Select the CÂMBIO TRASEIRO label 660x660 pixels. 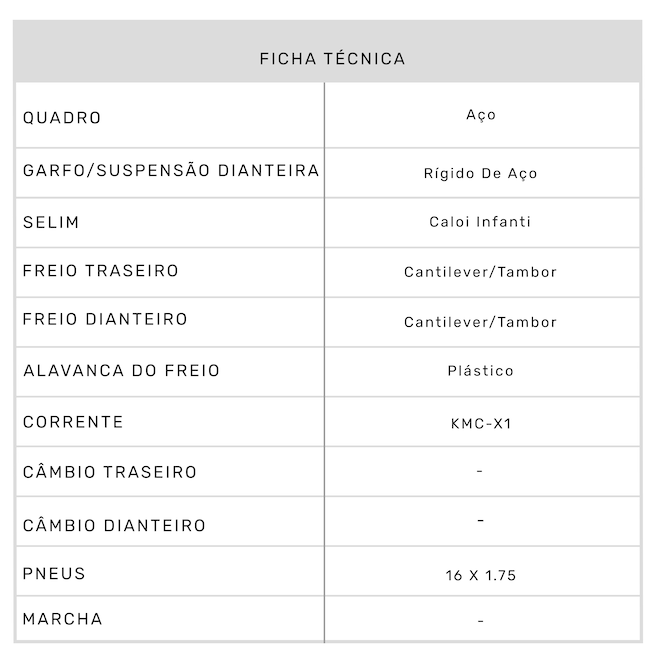point(110,472)
